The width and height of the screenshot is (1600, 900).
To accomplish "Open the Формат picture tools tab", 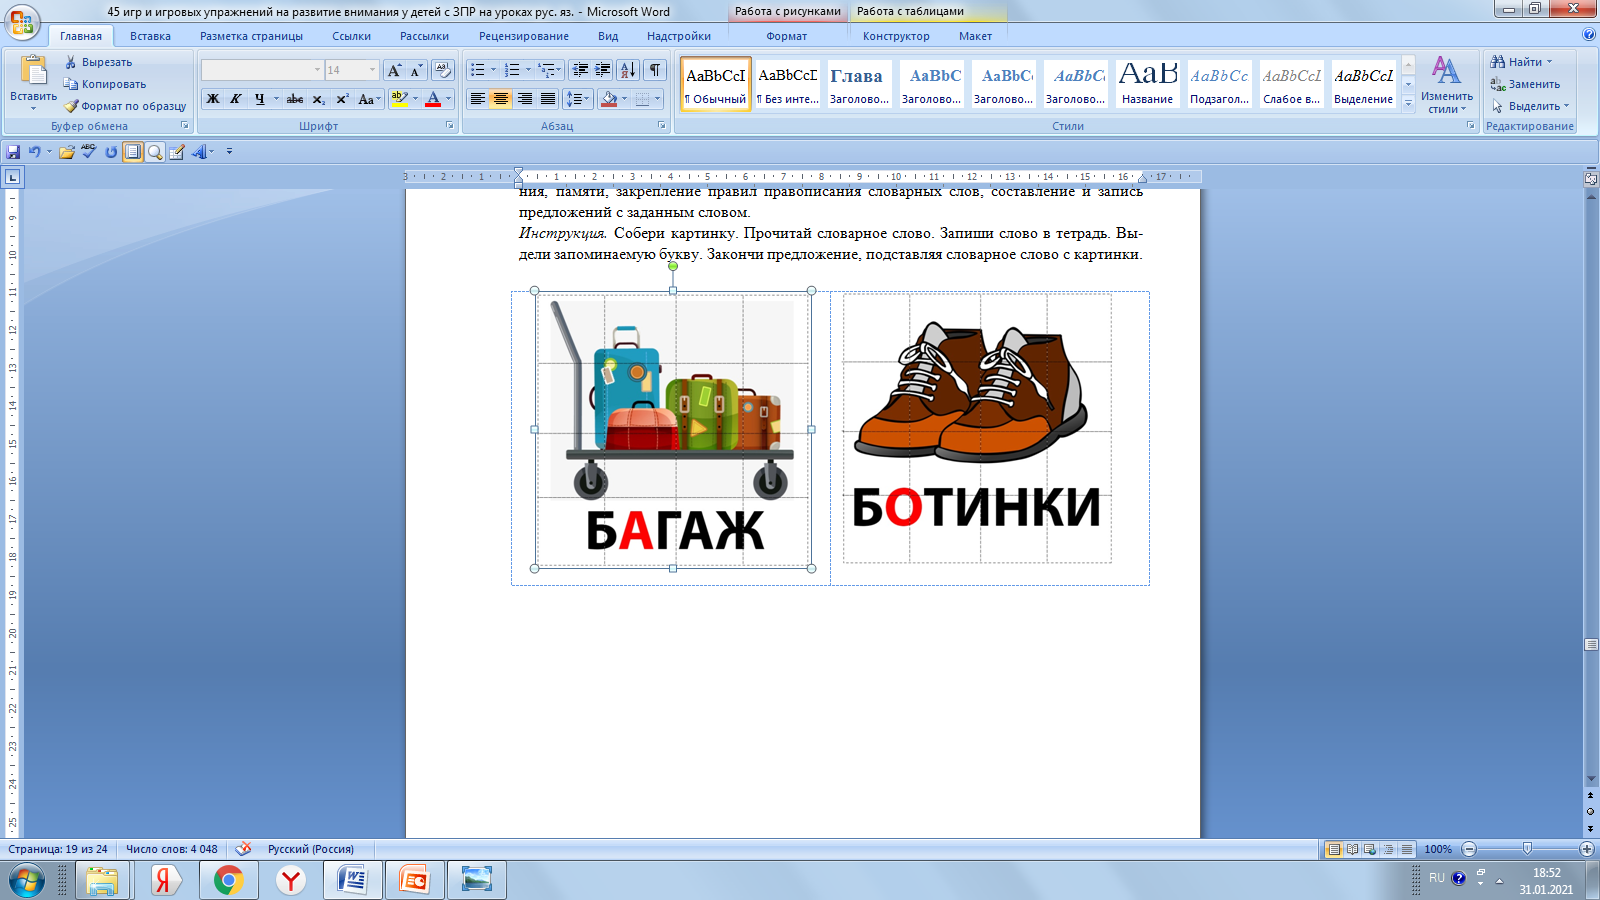I will click(x=786, y=36).
